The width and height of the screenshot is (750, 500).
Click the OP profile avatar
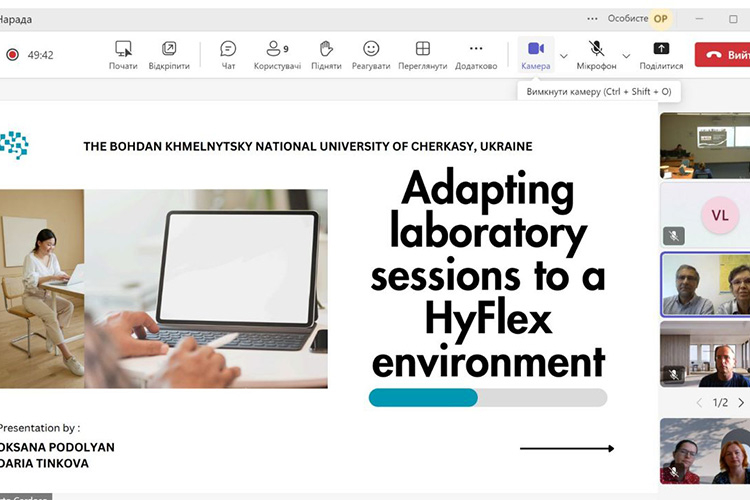point(660,18)
